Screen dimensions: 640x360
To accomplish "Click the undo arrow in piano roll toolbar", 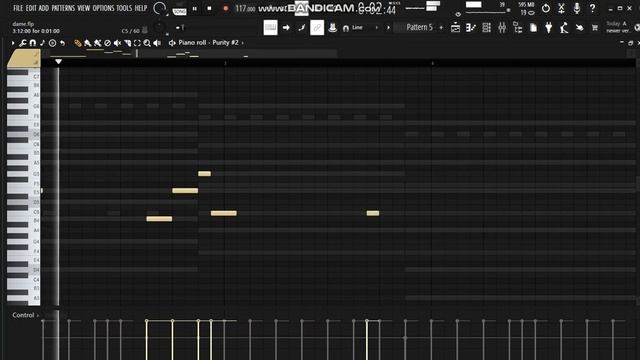I will click(62, 43).
